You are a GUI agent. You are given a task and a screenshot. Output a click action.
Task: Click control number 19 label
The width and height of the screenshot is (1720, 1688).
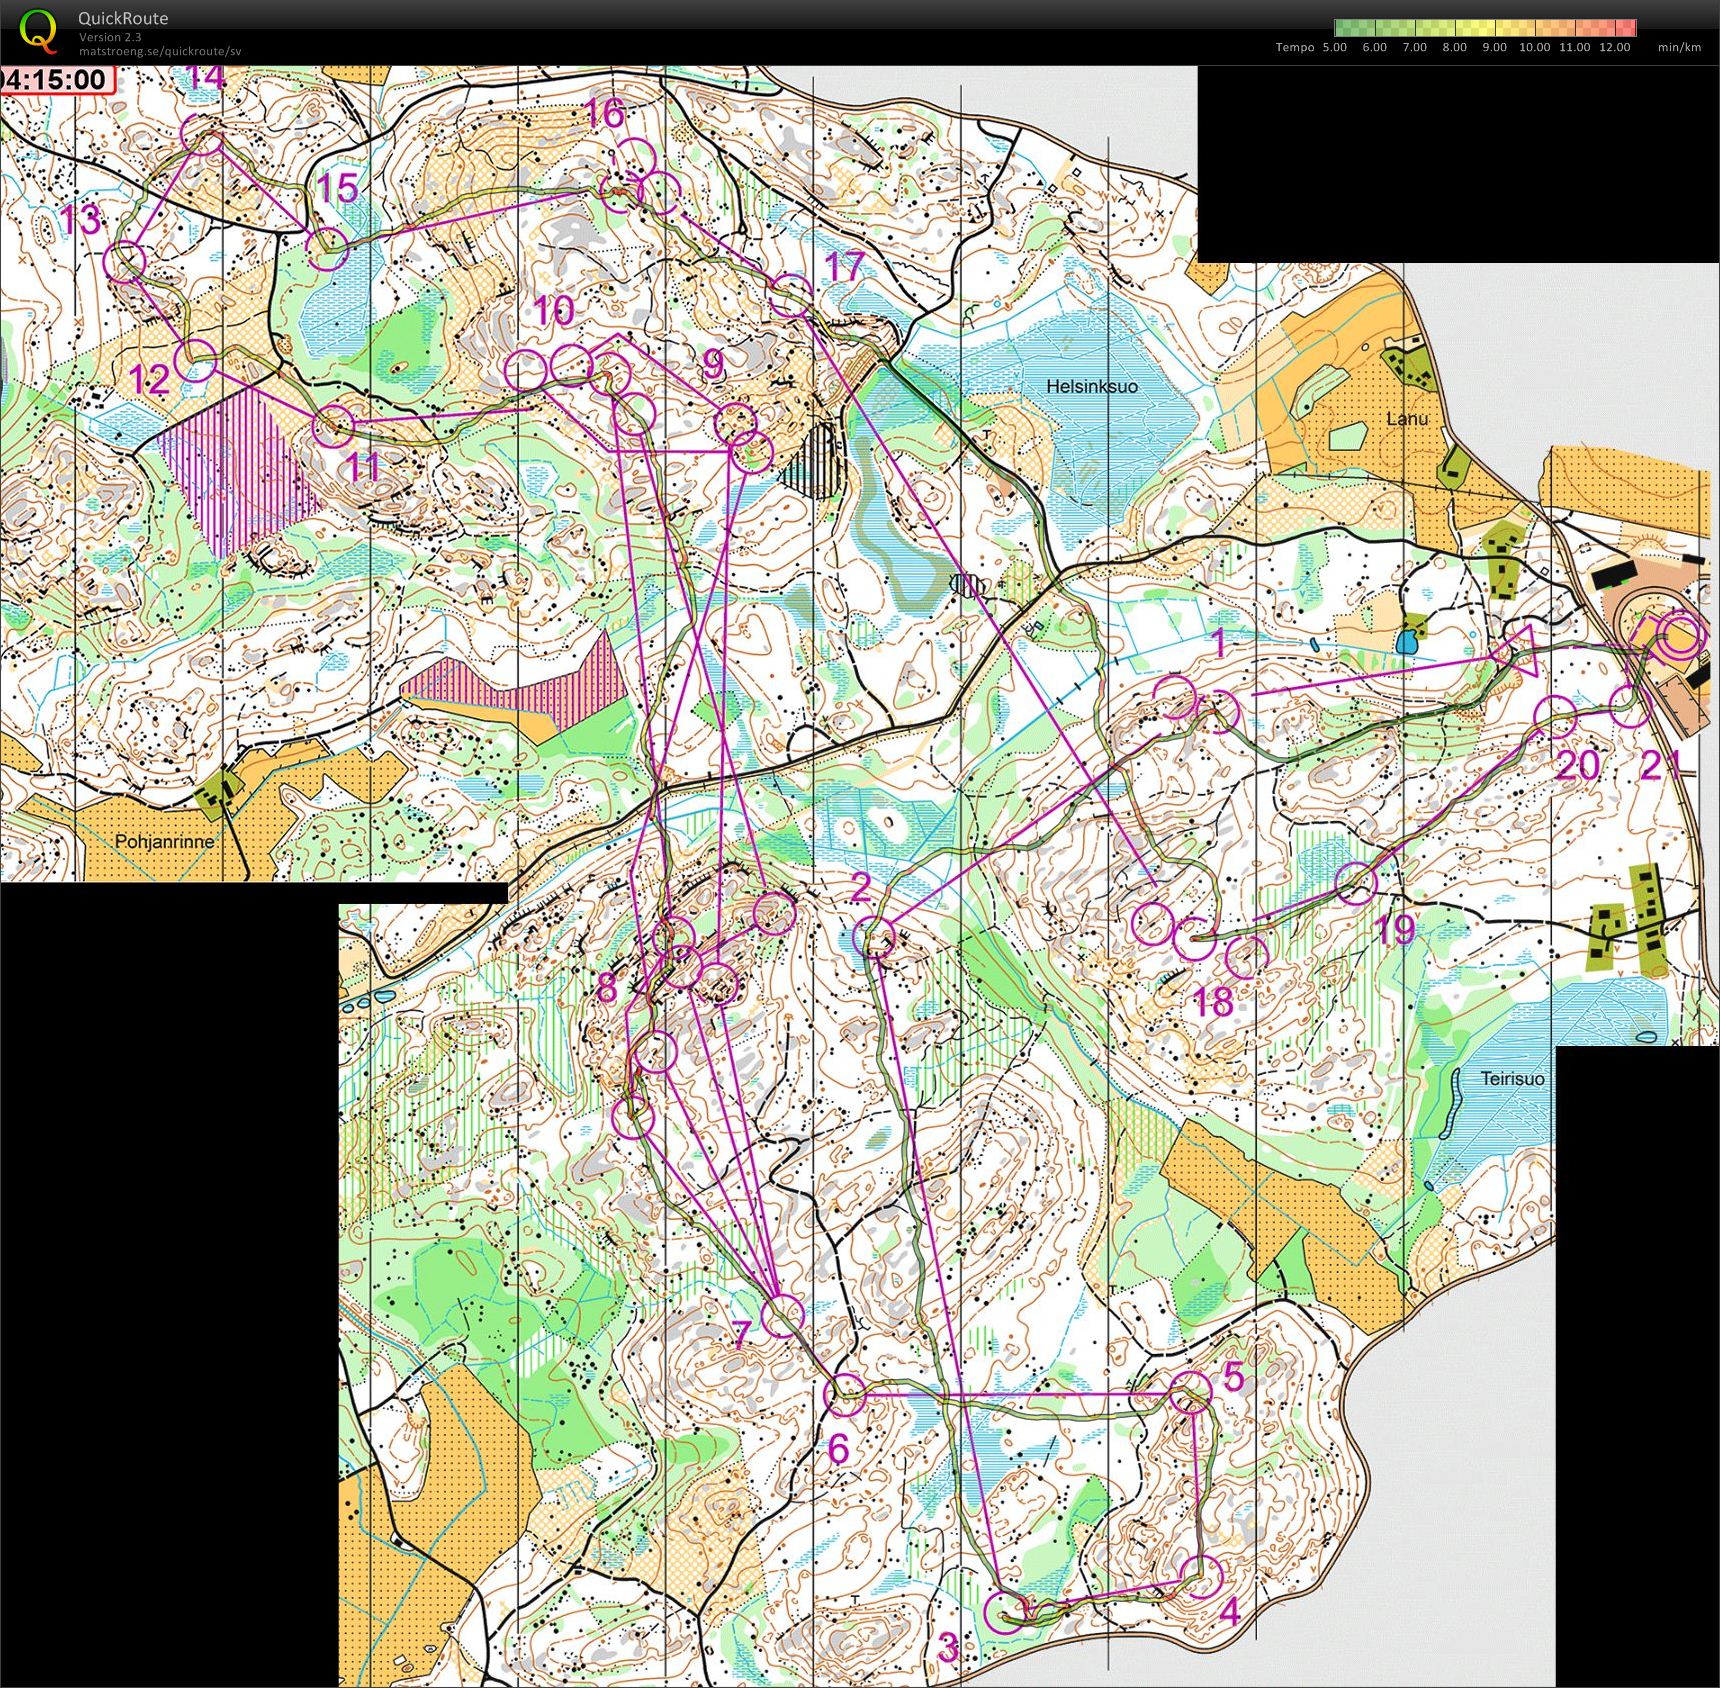pyautogui.click(x=1396, y=930)
